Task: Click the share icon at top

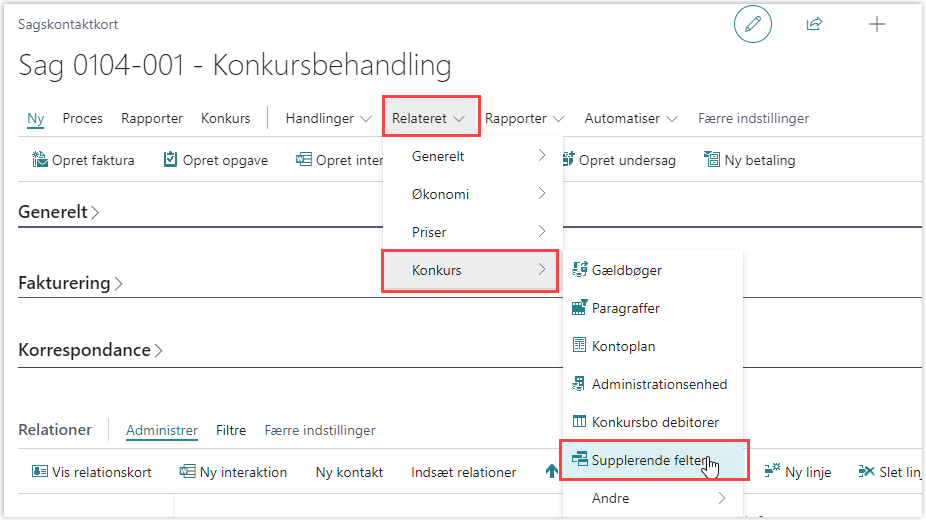Action: (x=814, y=25)
